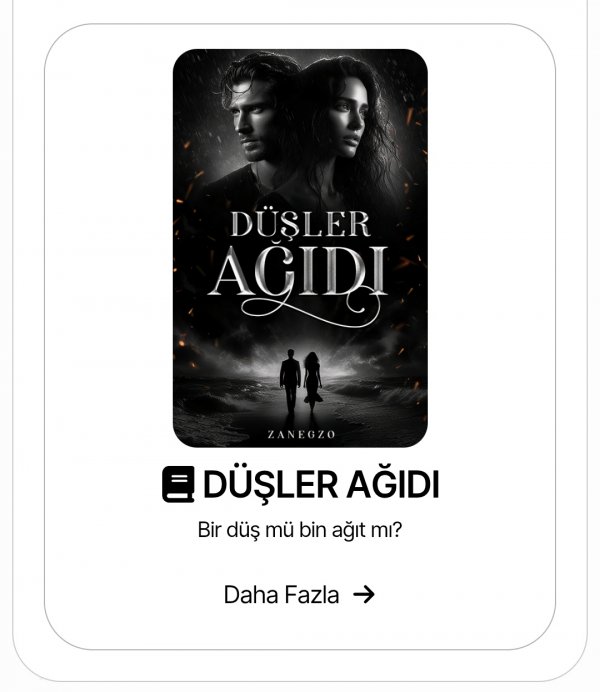The height and width of the screenshot is (692, 600).
Task: Open the Düşler Ağıdı book cover image
Action: click(x=300, y=248)
